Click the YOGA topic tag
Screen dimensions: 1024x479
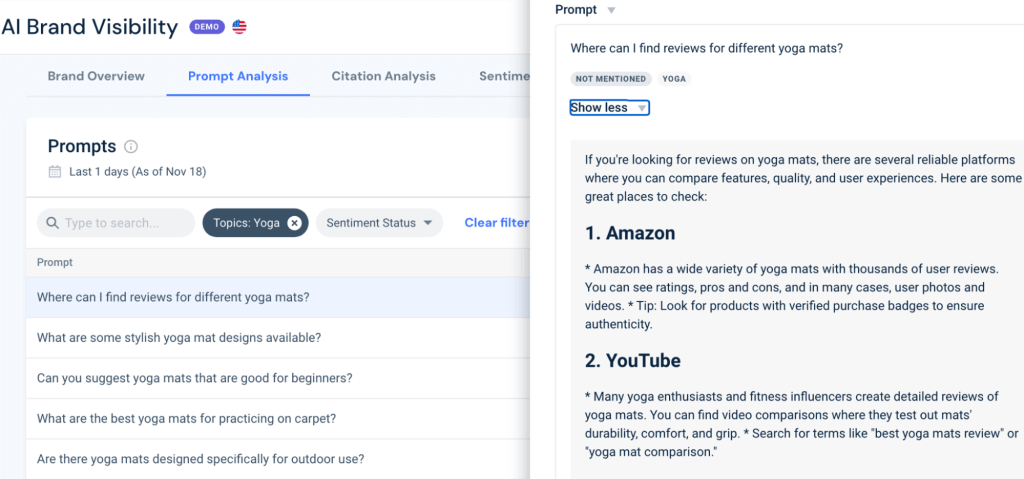[674, 78]
